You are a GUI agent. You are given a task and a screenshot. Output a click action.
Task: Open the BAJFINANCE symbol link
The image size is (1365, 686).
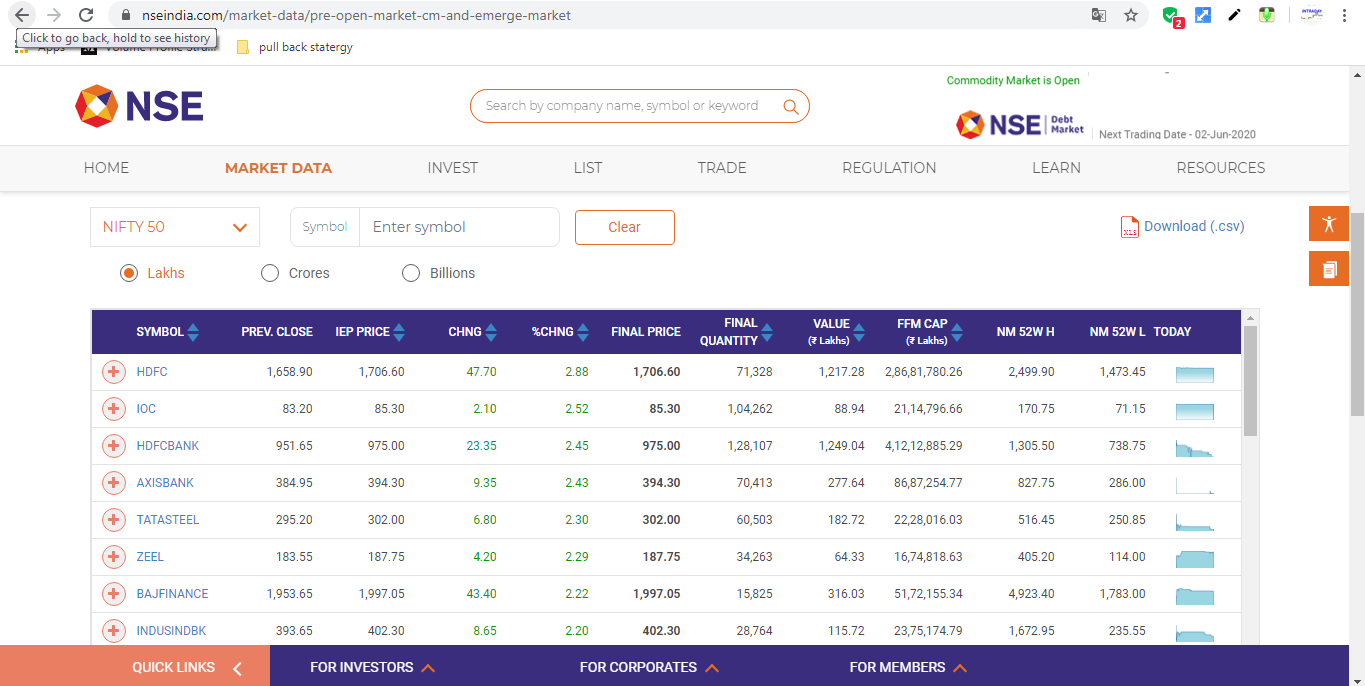pos(172,594)
